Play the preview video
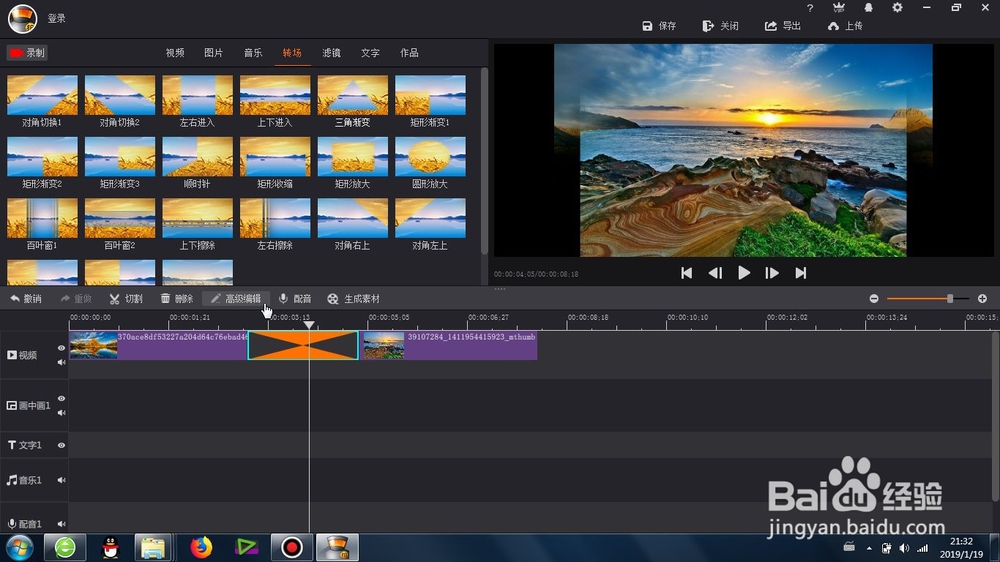Image resolution: width=1000 pixels, height=562 pixels. [744, 273]
